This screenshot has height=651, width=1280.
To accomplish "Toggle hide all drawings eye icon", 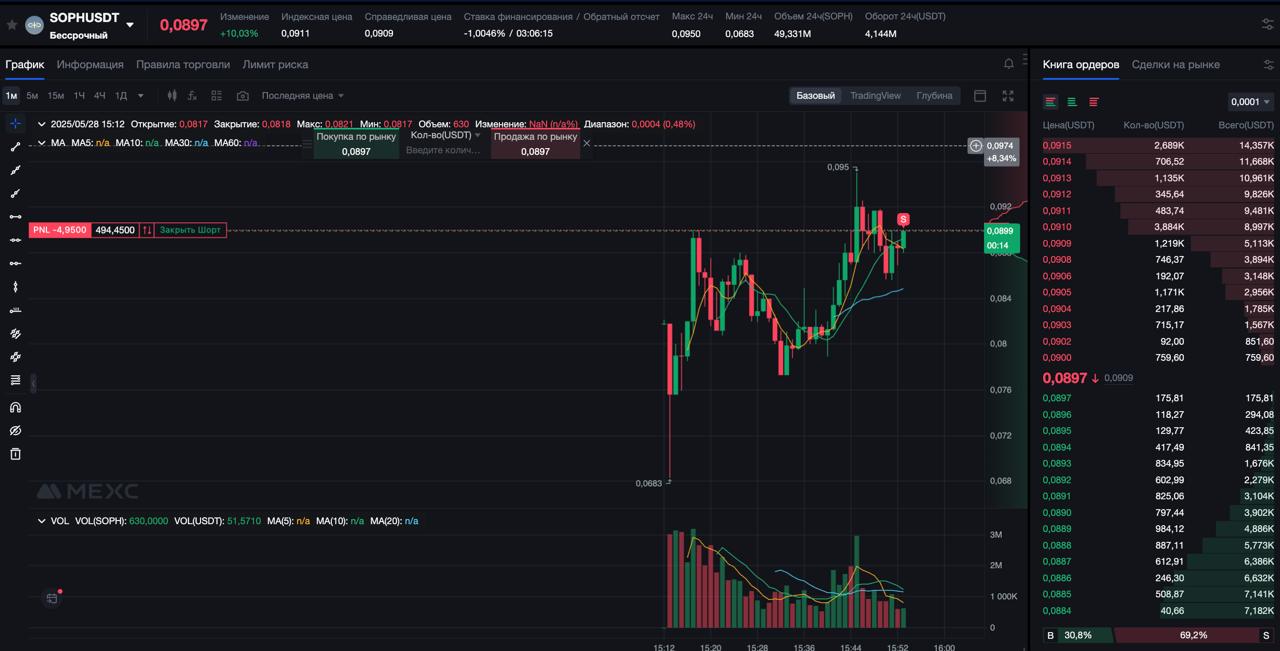I will (15, 431).
